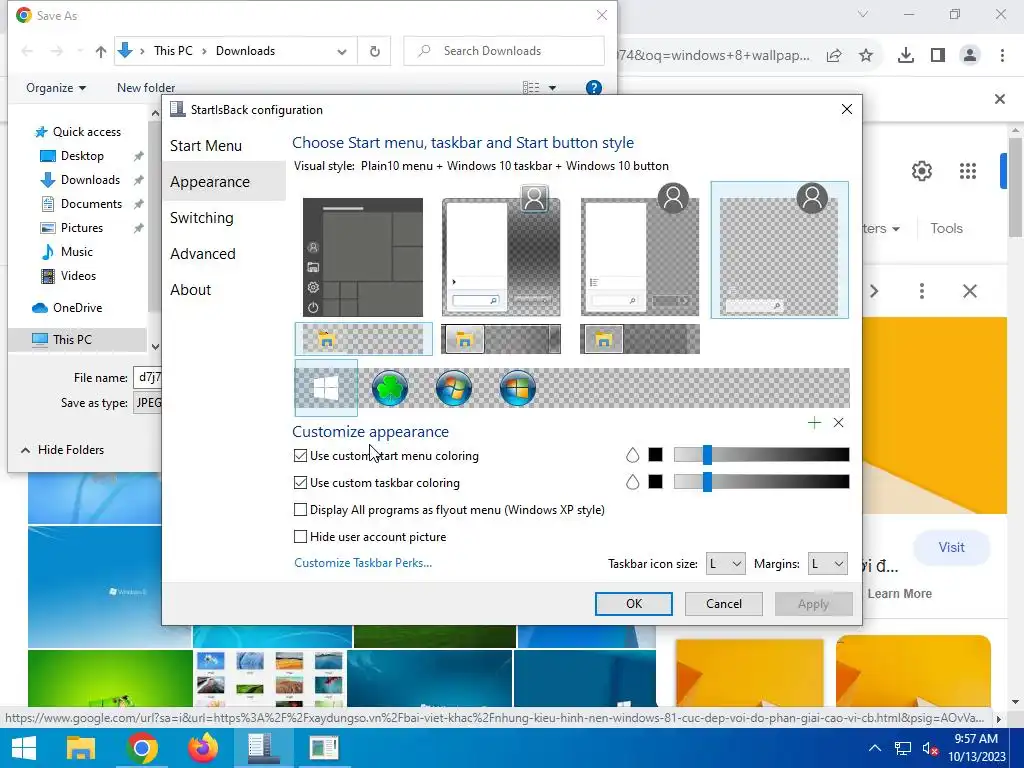Launch Firefox from the taskbar
The image size is (1024, 768).
coord(202,748)
